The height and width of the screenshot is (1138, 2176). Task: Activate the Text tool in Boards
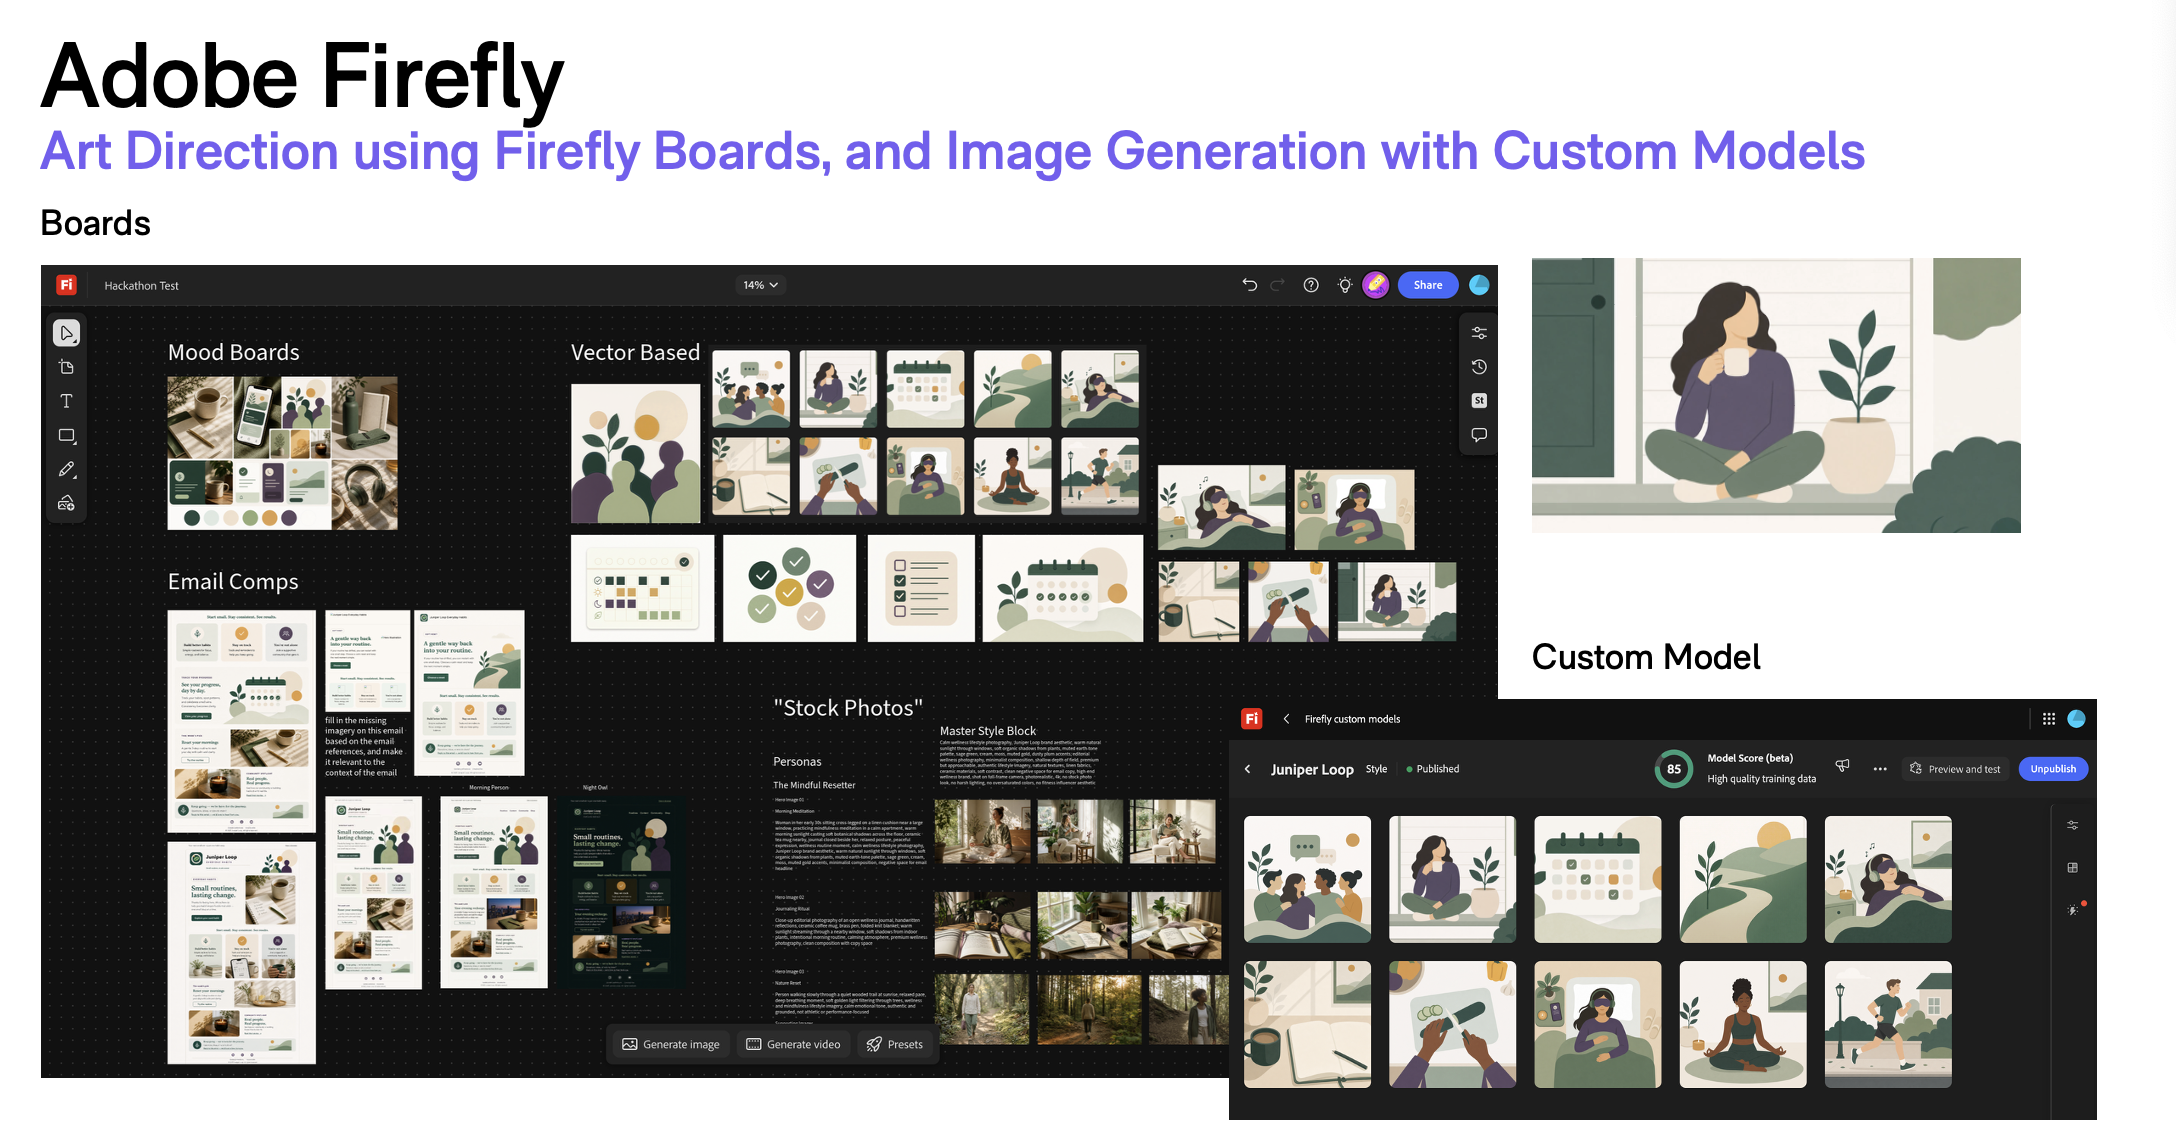67,401
